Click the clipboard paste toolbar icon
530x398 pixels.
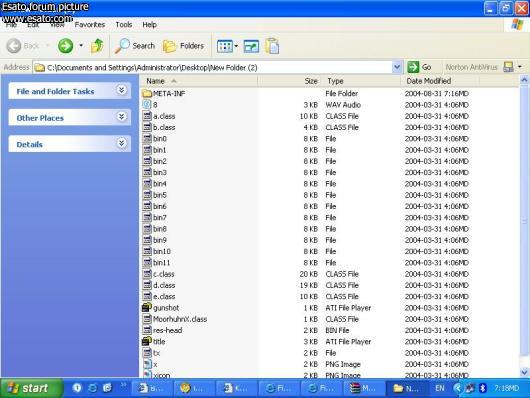[272, 46]
